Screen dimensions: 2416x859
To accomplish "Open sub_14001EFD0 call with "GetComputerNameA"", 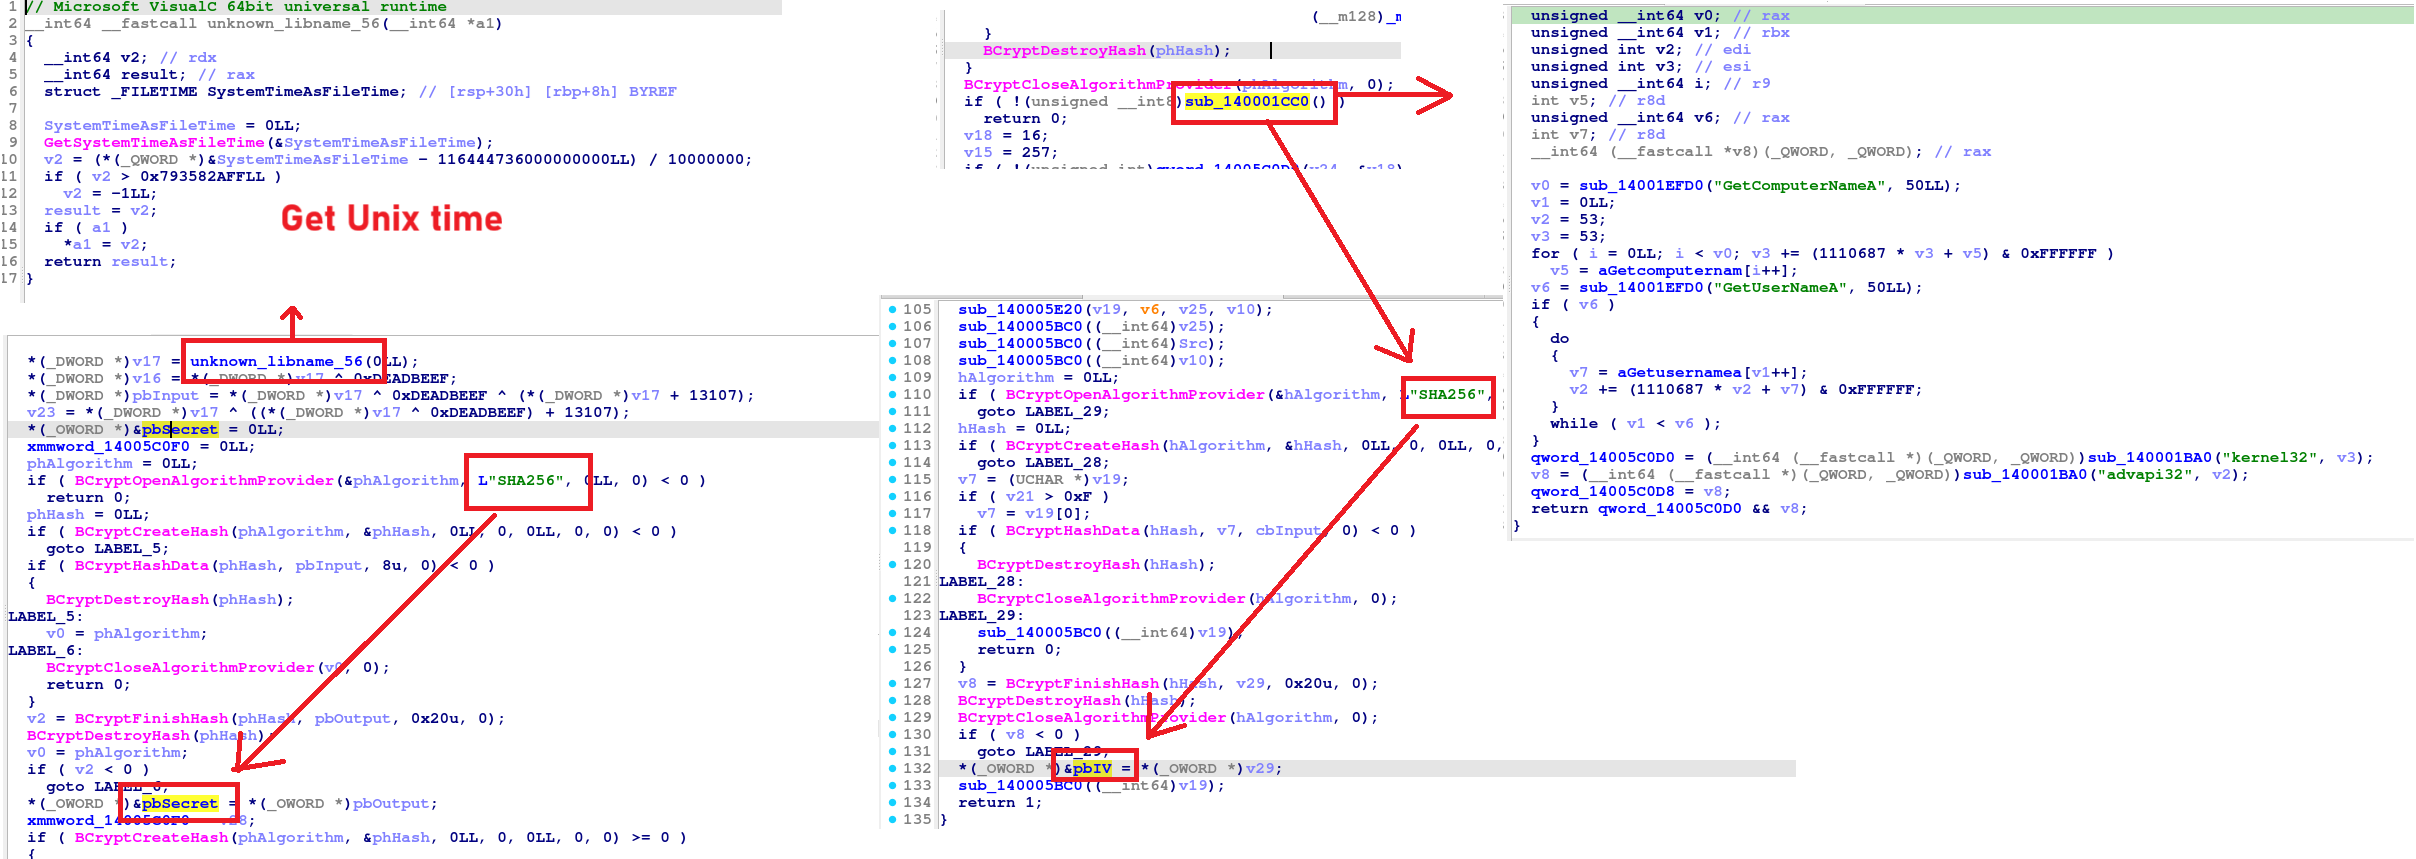I will [x=1641, y=186].
